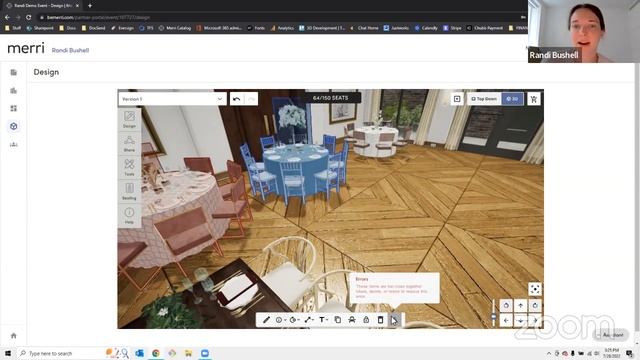Click the second icon in left app sidebar
The height and width of the screenshot is (360, 640).
13,91
